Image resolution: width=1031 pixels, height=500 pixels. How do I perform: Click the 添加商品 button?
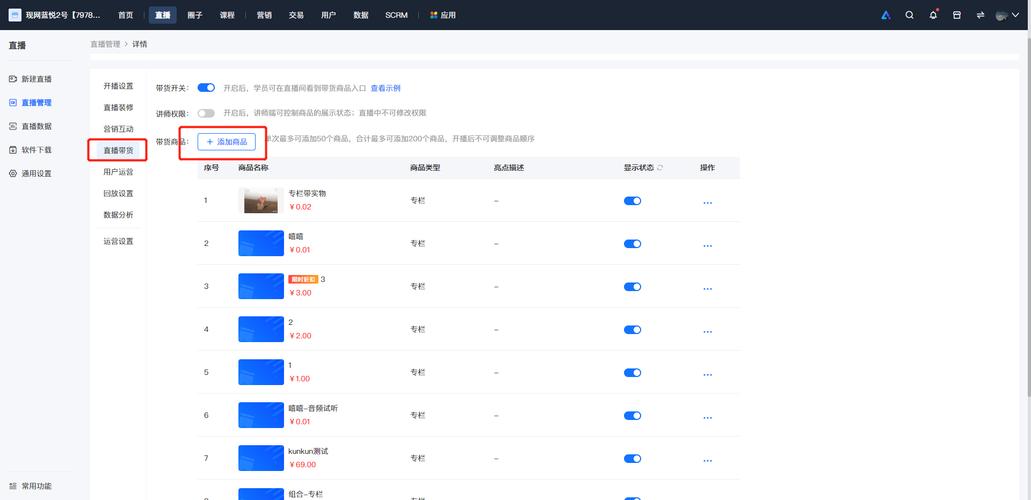pos(226,141)
